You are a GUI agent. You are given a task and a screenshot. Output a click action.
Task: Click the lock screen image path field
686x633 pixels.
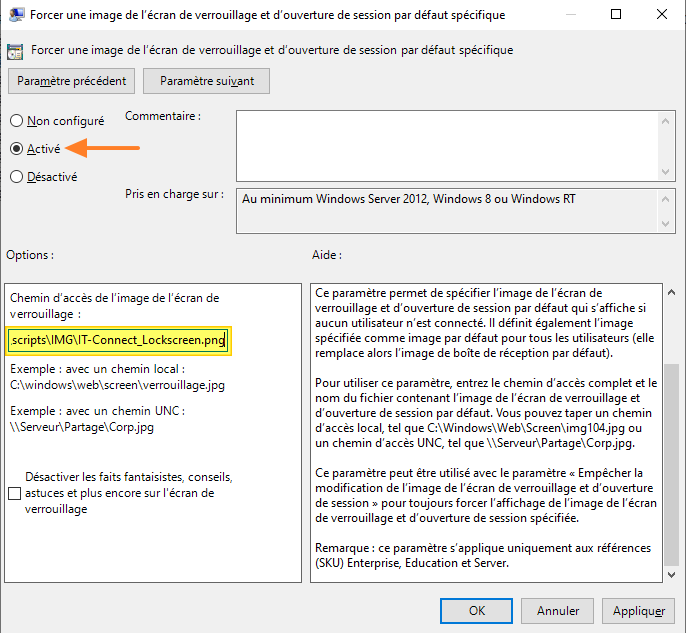pos(118,340)
